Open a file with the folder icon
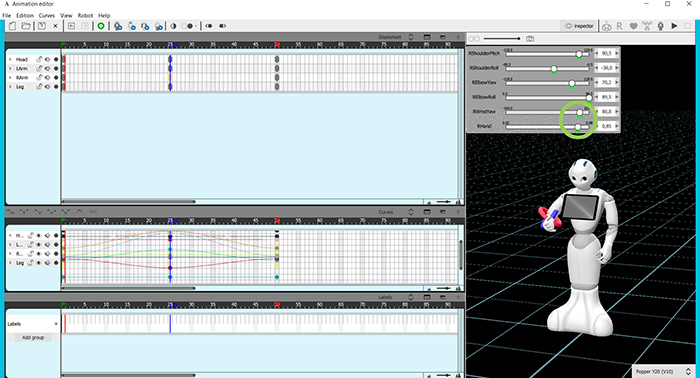This screenshot has width=700, height=378. tap(26, 26)
